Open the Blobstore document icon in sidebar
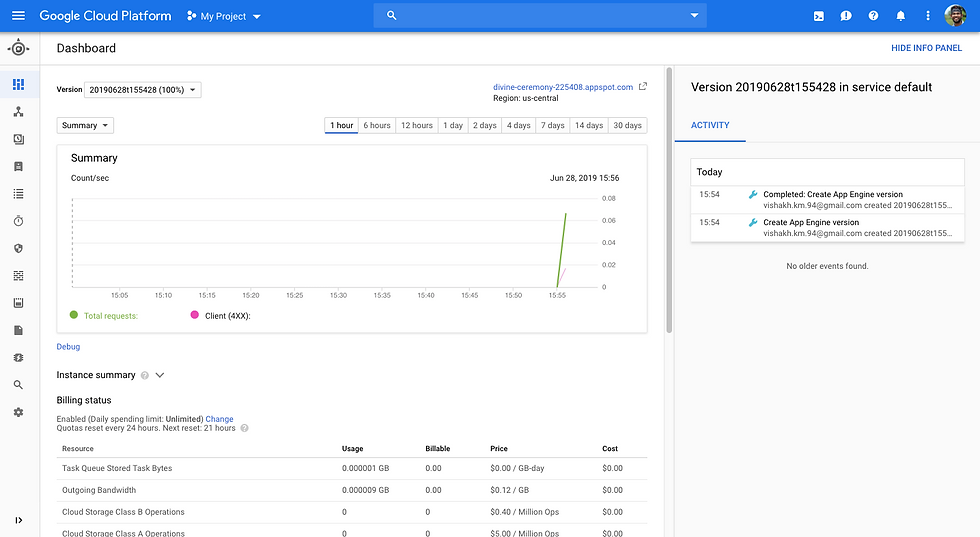The height and width of the screenshot is (537, 980). [18, 330]
